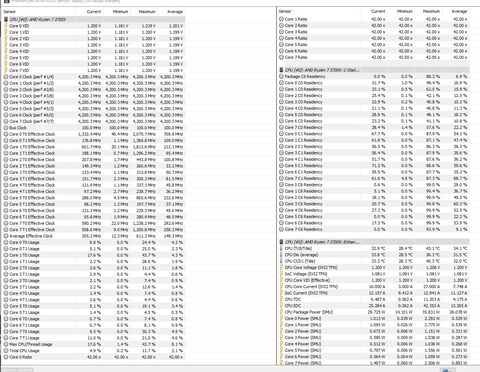Screen dimensions: 480x372
Task: Click the Sensor column header in left pane
Action: pyautogui.click(x=10, y=12)
